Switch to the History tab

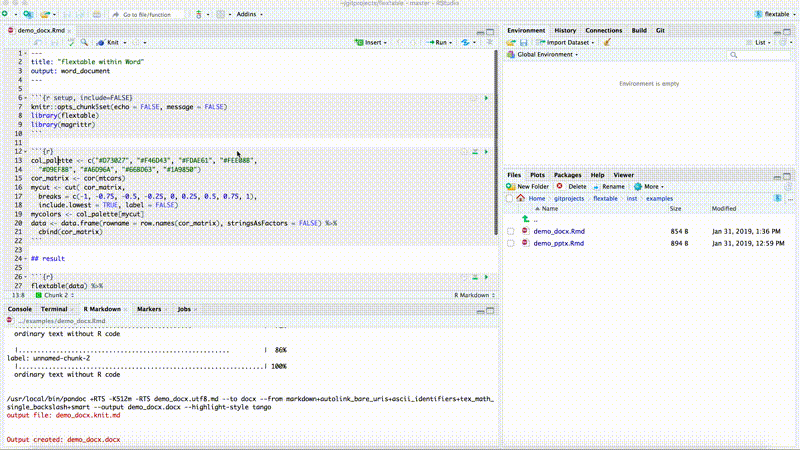pos(565,31)
